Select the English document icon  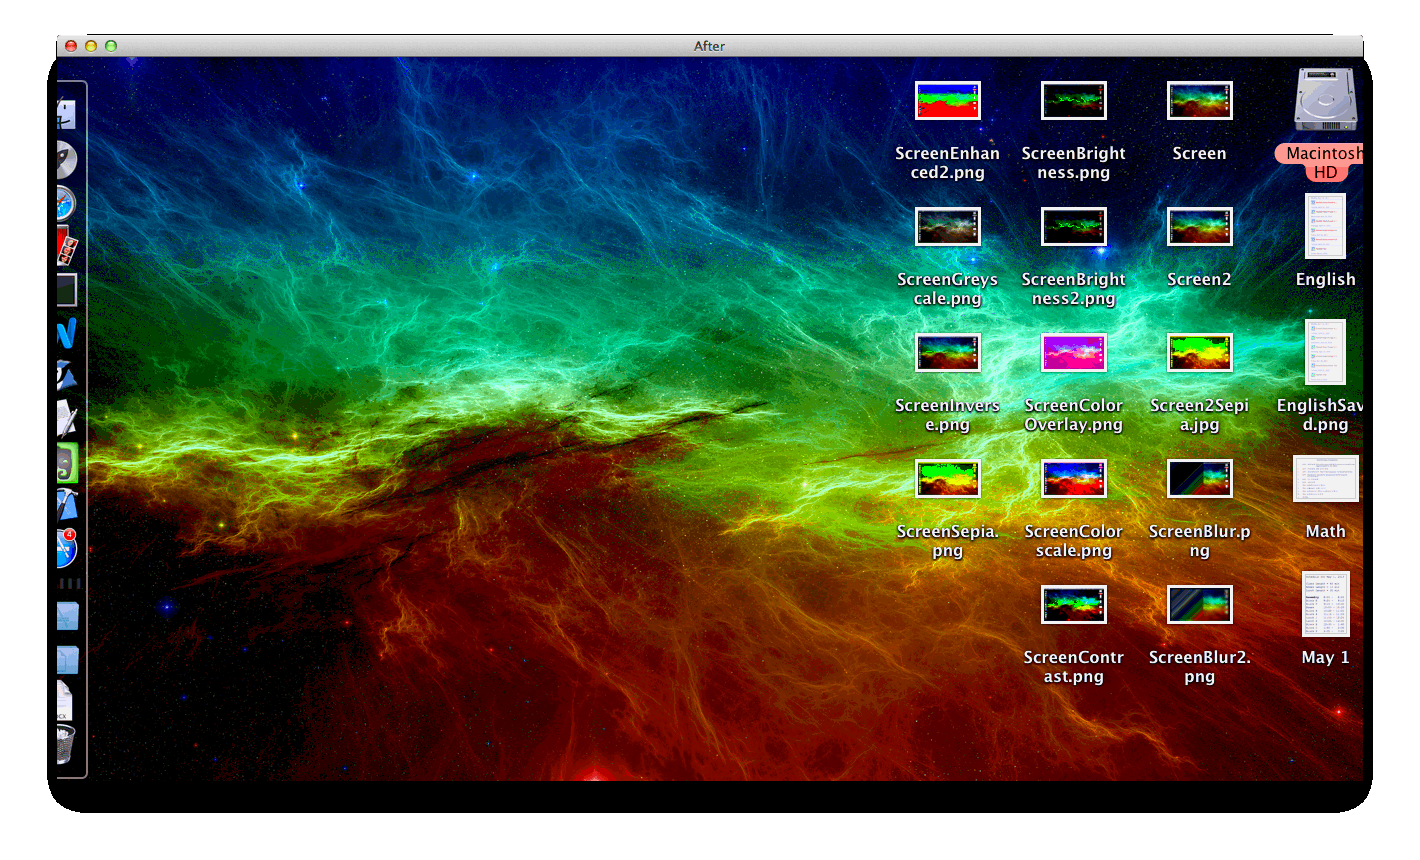1325,226
